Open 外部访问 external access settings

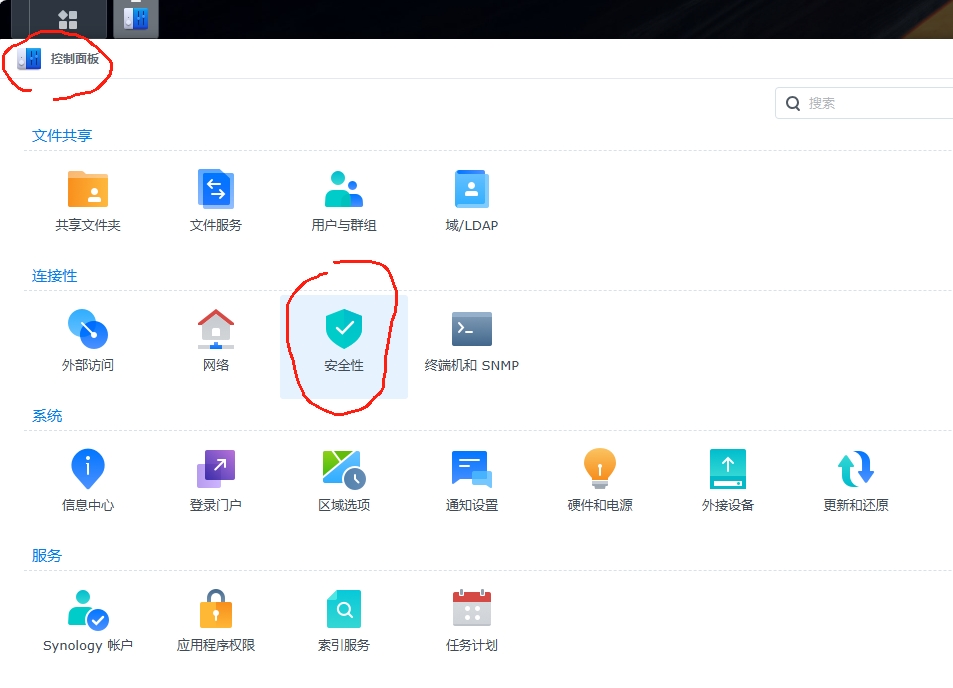point(88,337)
